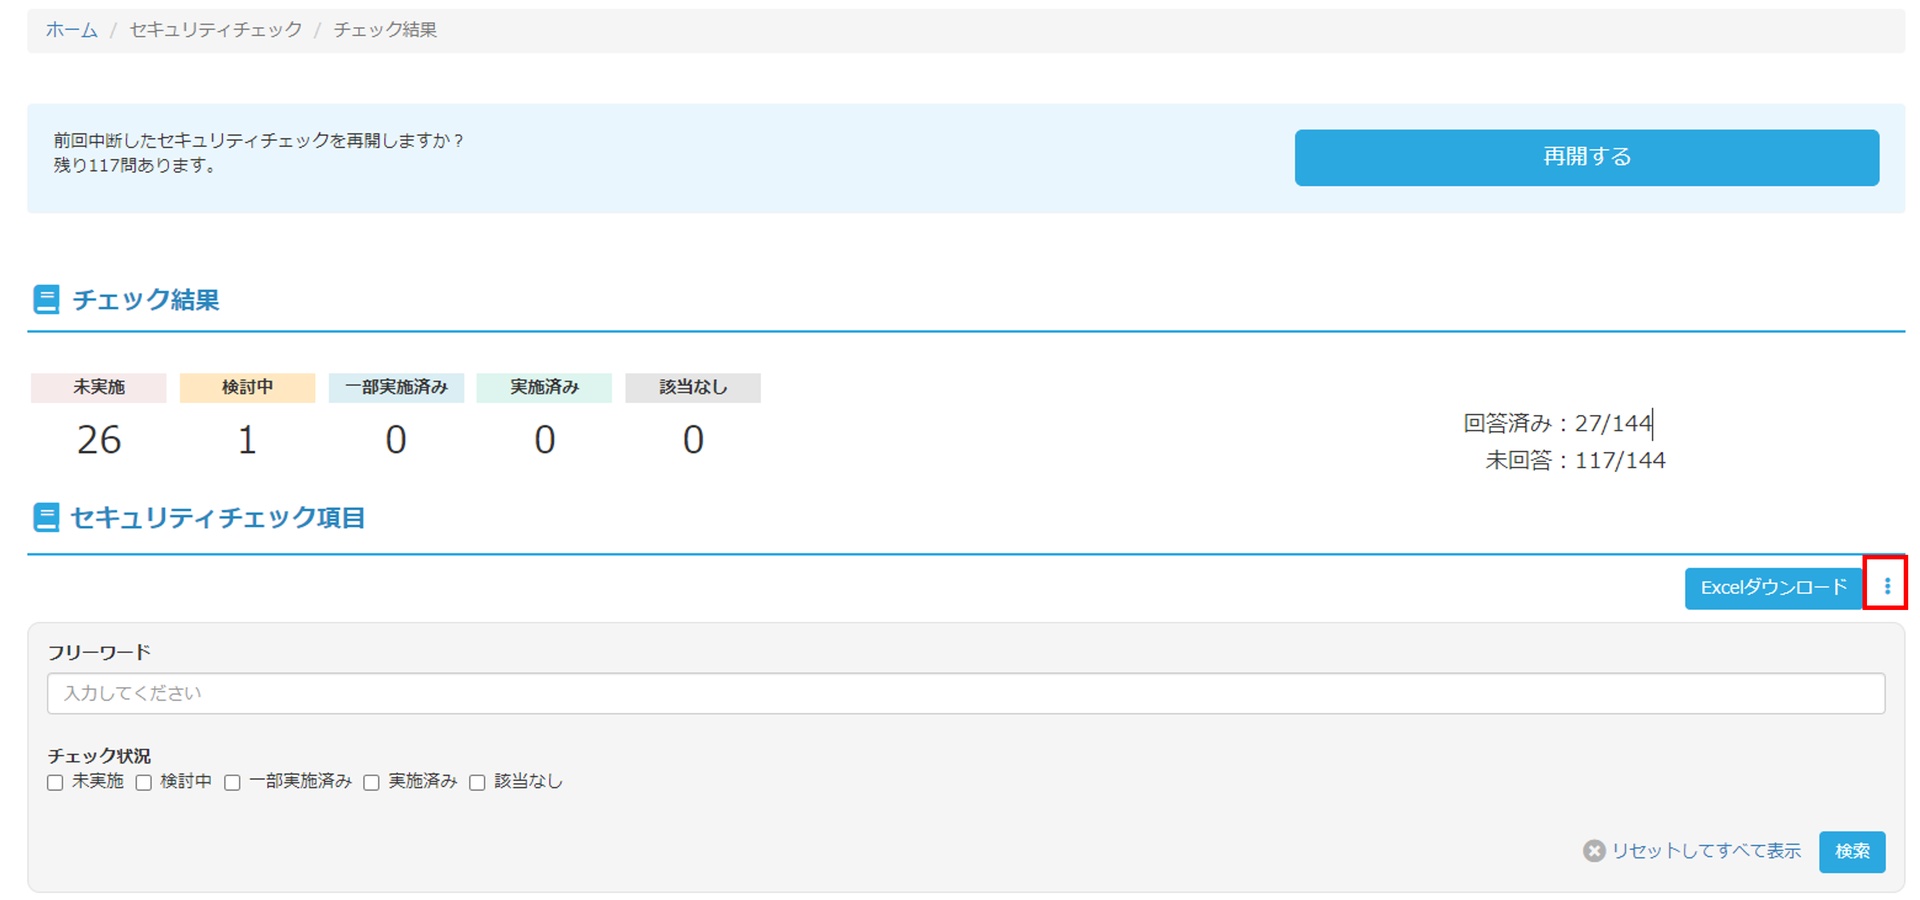Click the 回答済み：27/144 text
Viewport: 1920px width, 900px height.
pyautogui.click(x=1558, y=423)
